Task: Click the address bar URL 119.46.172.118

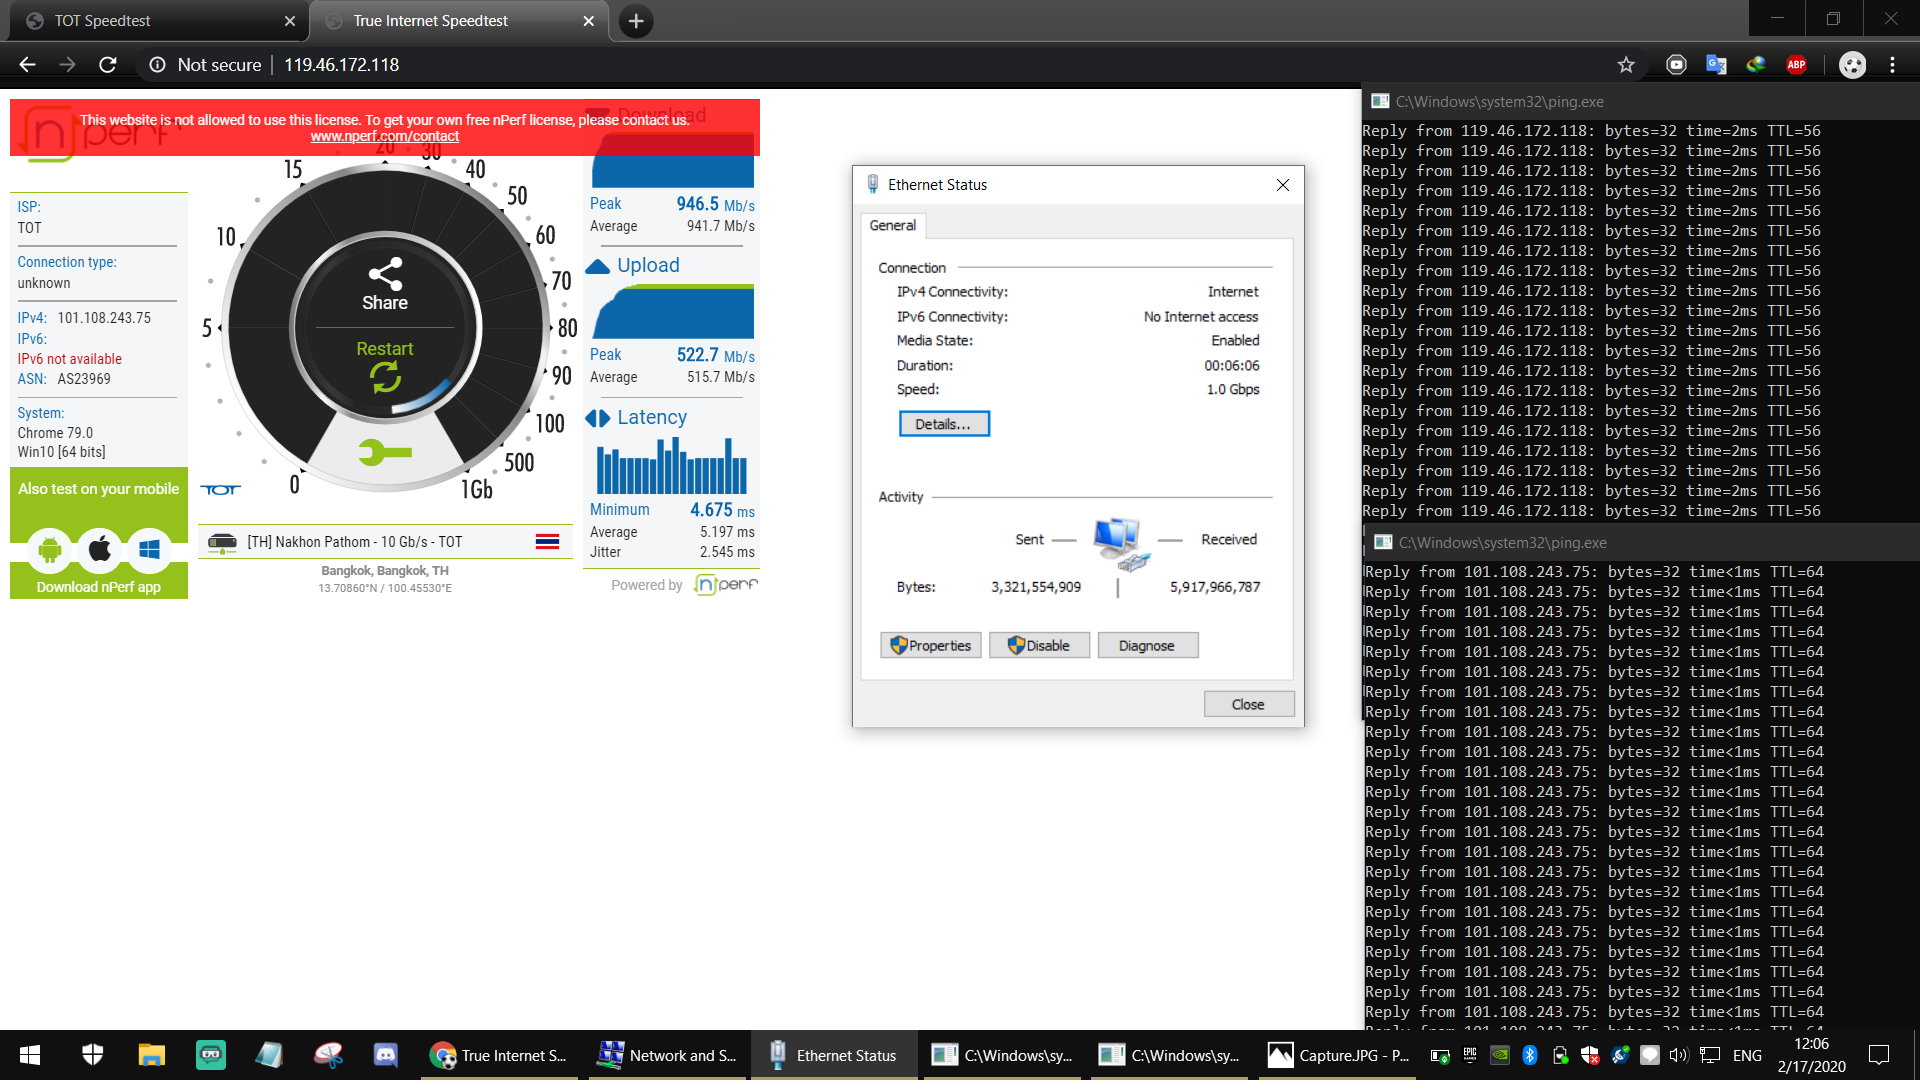Action: 342,65
